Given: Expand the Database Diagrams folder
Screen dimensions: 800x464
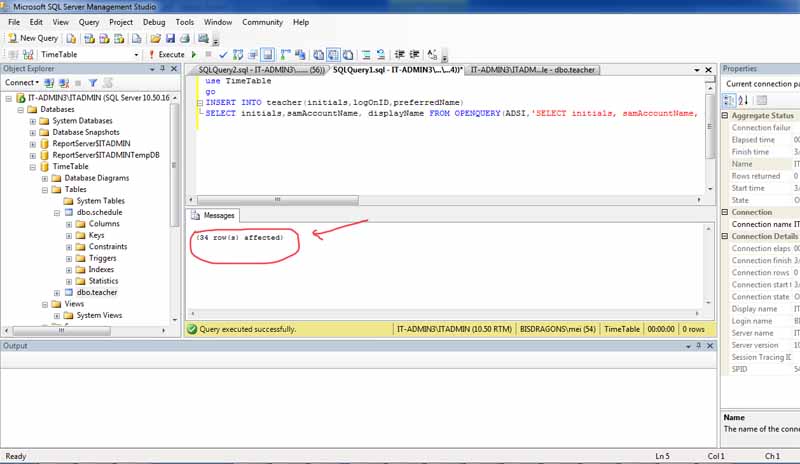Looking at the screenshot, I should click(x=45, y=178).
